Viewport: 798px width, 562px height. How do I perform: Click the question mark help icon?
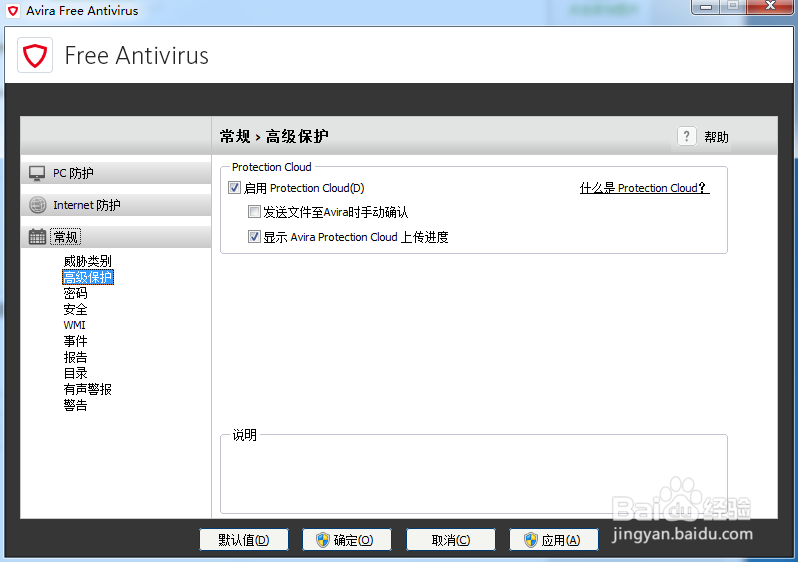[687, 136]
